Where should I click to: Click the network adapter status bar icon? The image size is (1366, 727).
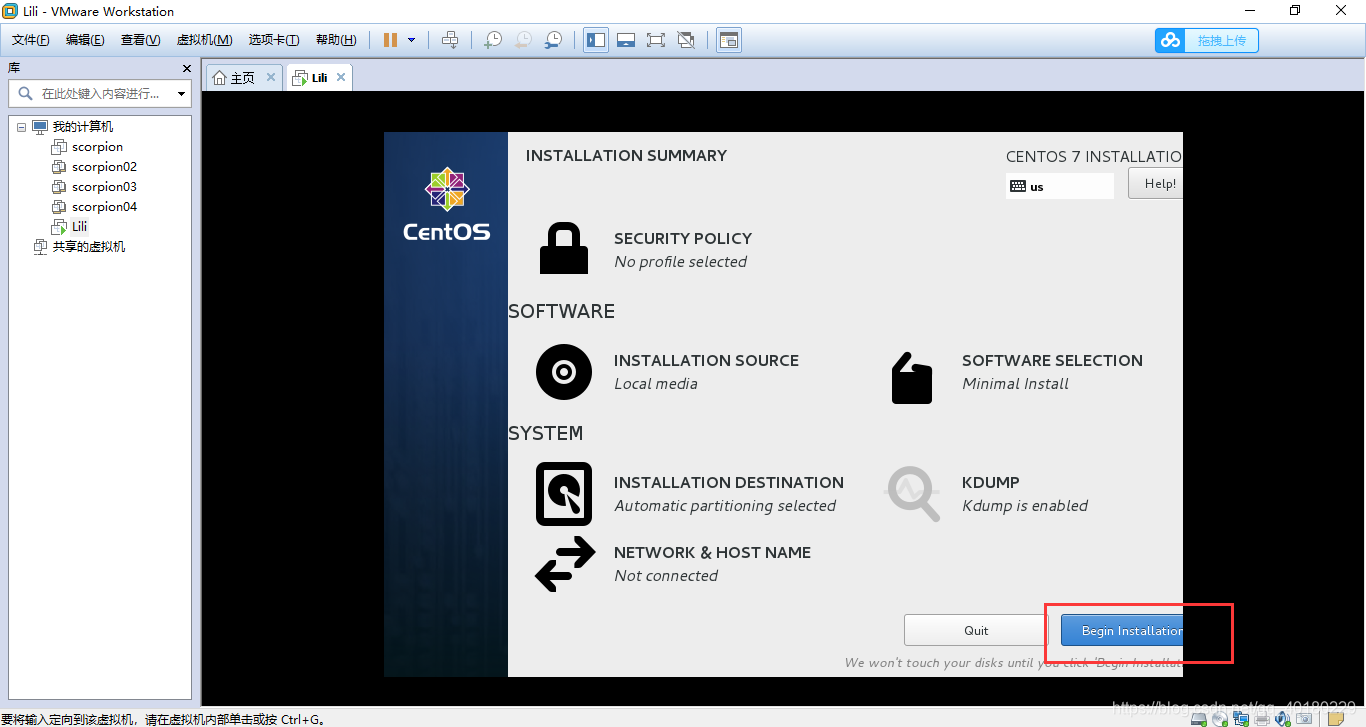coord(1241,718)
